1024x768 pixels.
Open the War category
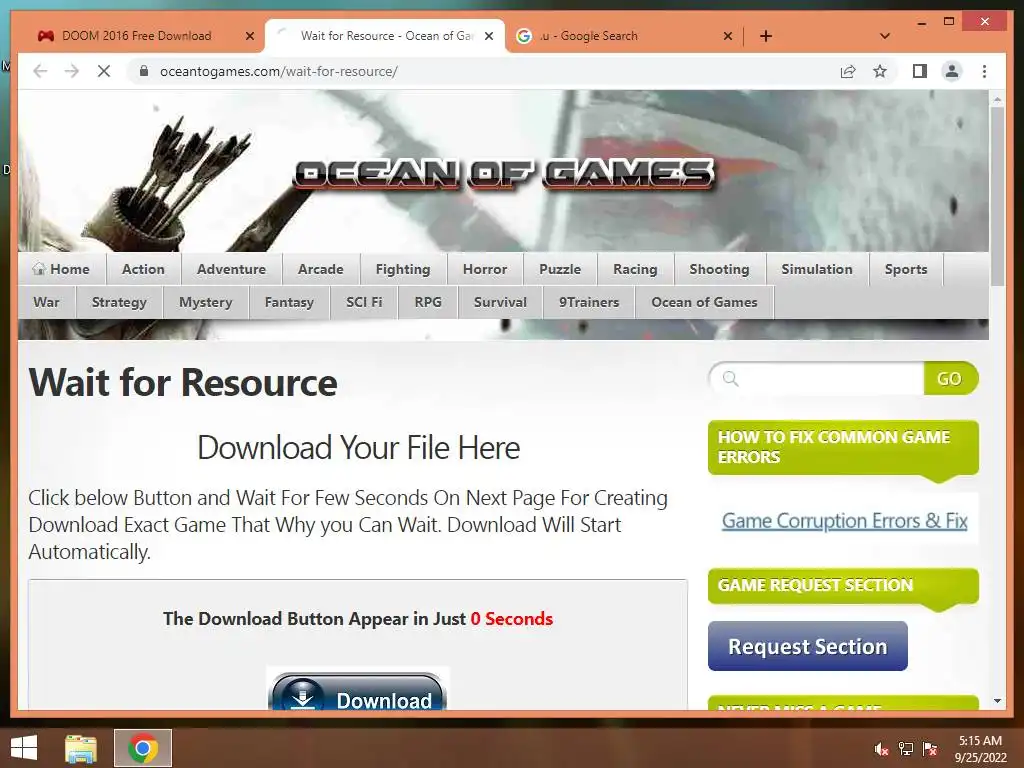46,302
